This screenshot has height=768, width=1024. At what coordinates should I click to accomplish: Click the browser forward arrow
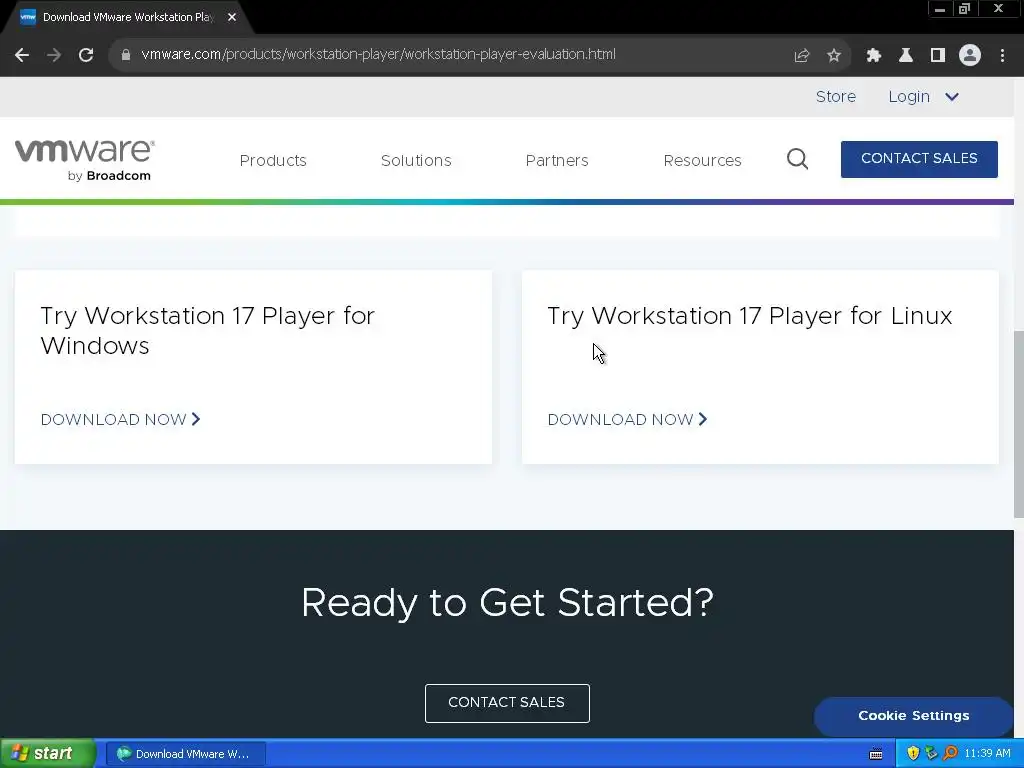(x=54, y=55)
